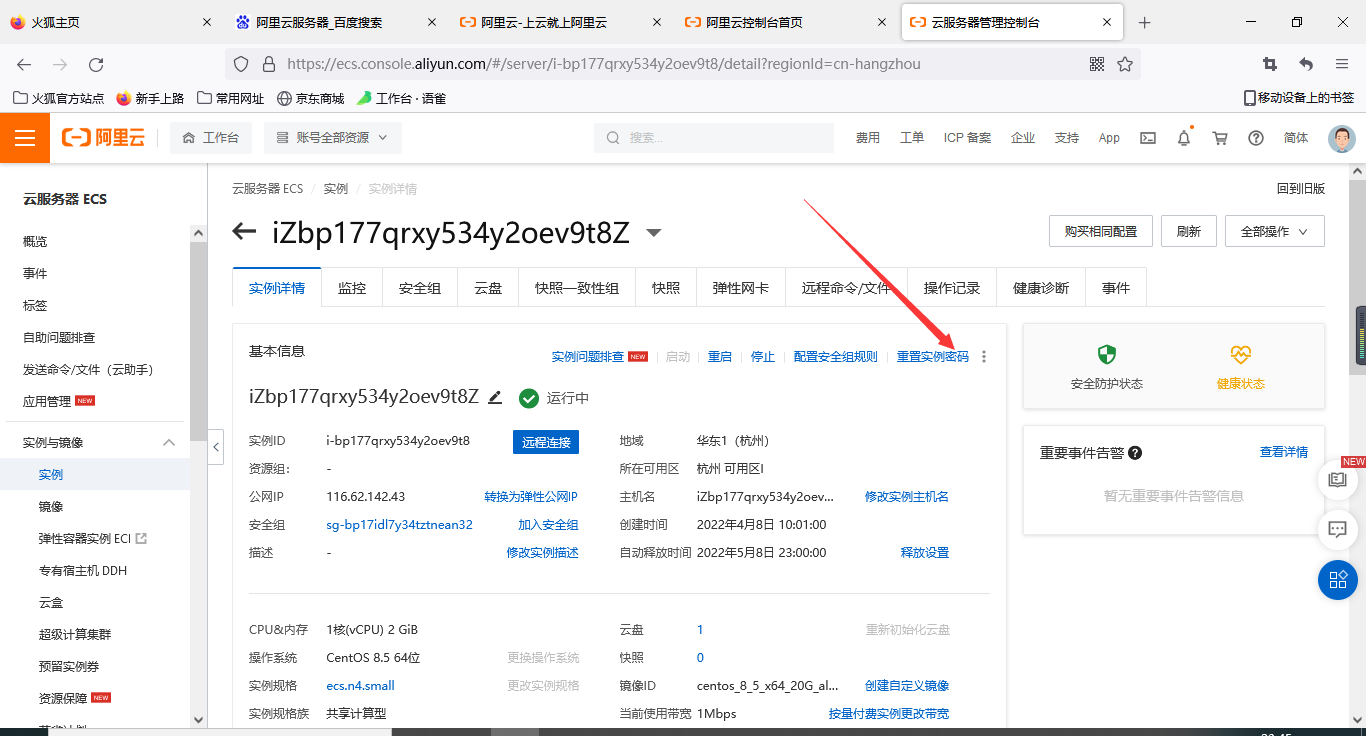The image size is (1366, 736).
Task: Click the 购买相同配置 button
Action: pyautogui.click(x=1101, y=231)
